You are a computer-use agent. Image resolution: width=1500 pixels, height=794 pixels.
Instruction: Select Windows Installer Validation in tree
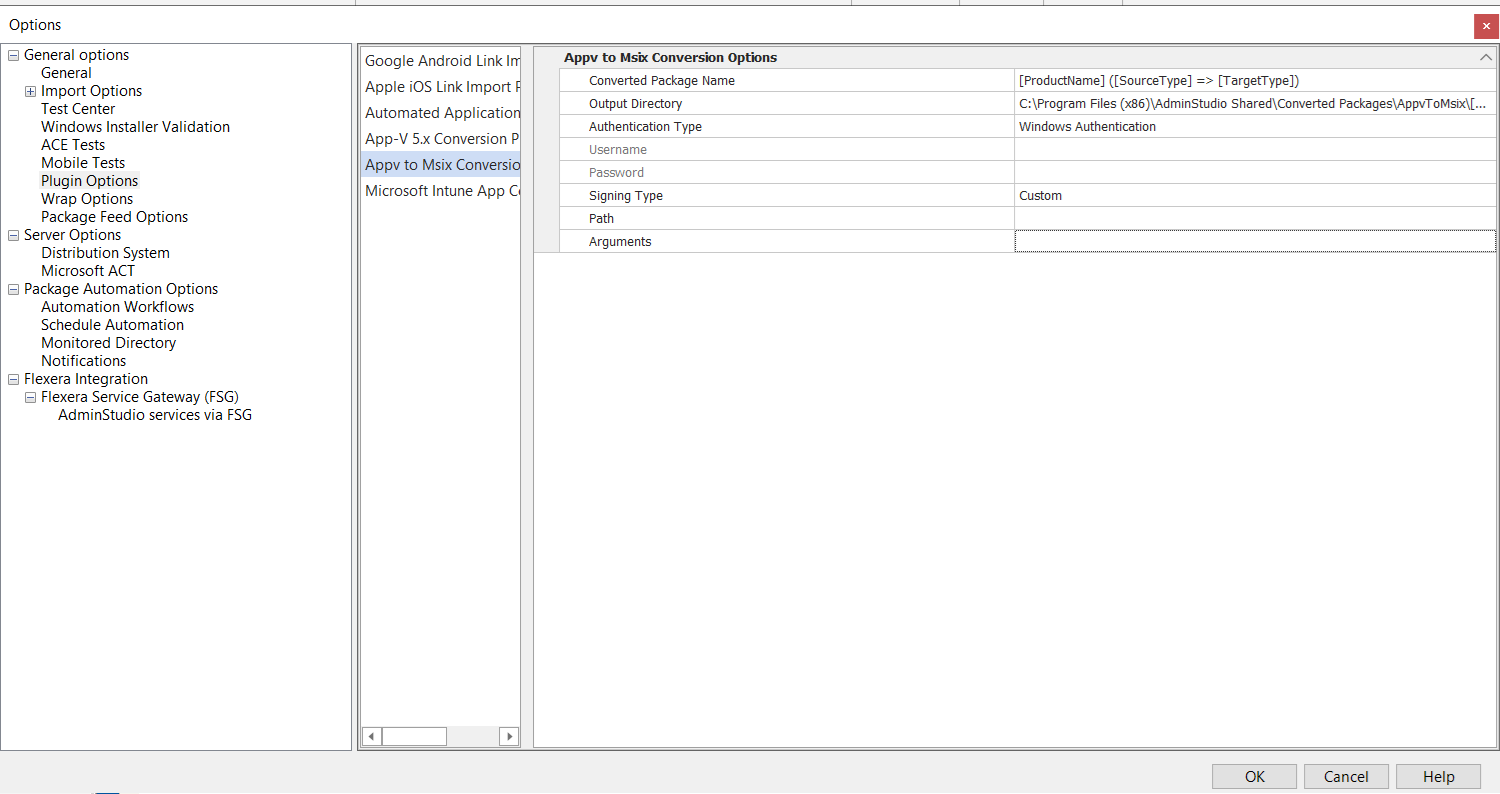(x=135, y=127)
